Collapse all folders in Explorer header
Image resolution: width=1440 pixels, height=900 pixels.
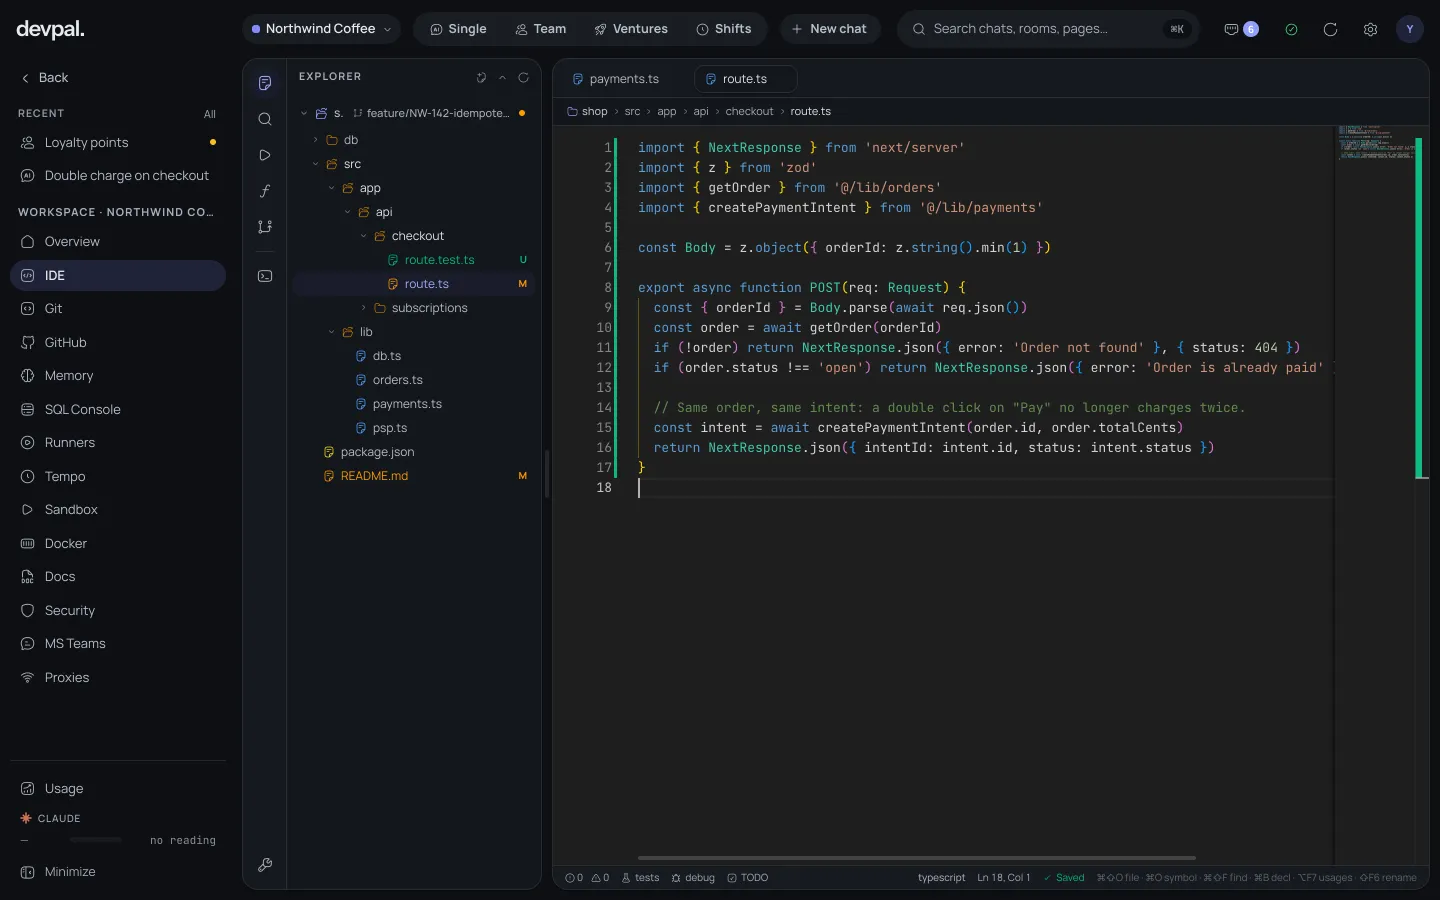tap(502, 77)
